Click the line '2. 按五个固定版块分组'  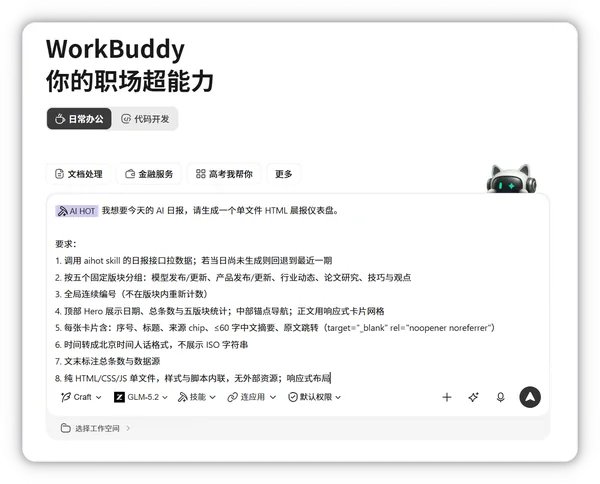(233, 277)
